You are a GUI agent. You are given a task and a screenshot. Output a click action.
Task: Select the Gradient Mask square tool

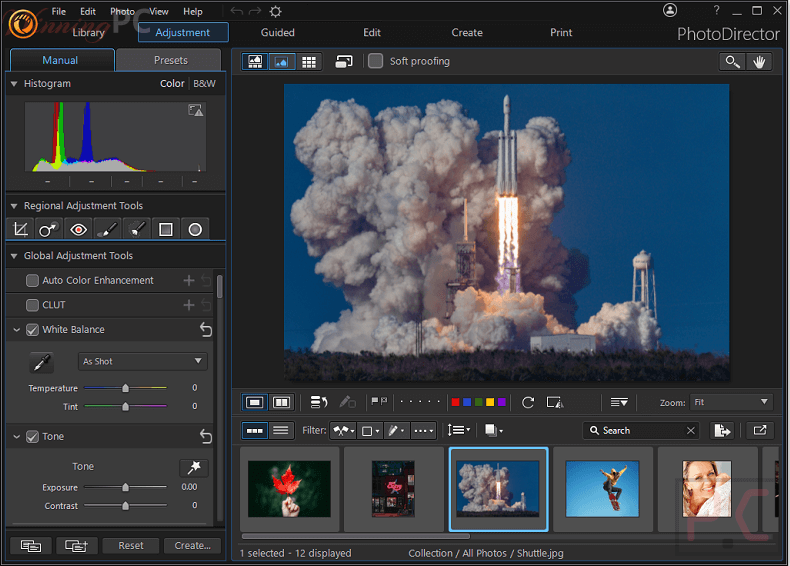point(166,229)
